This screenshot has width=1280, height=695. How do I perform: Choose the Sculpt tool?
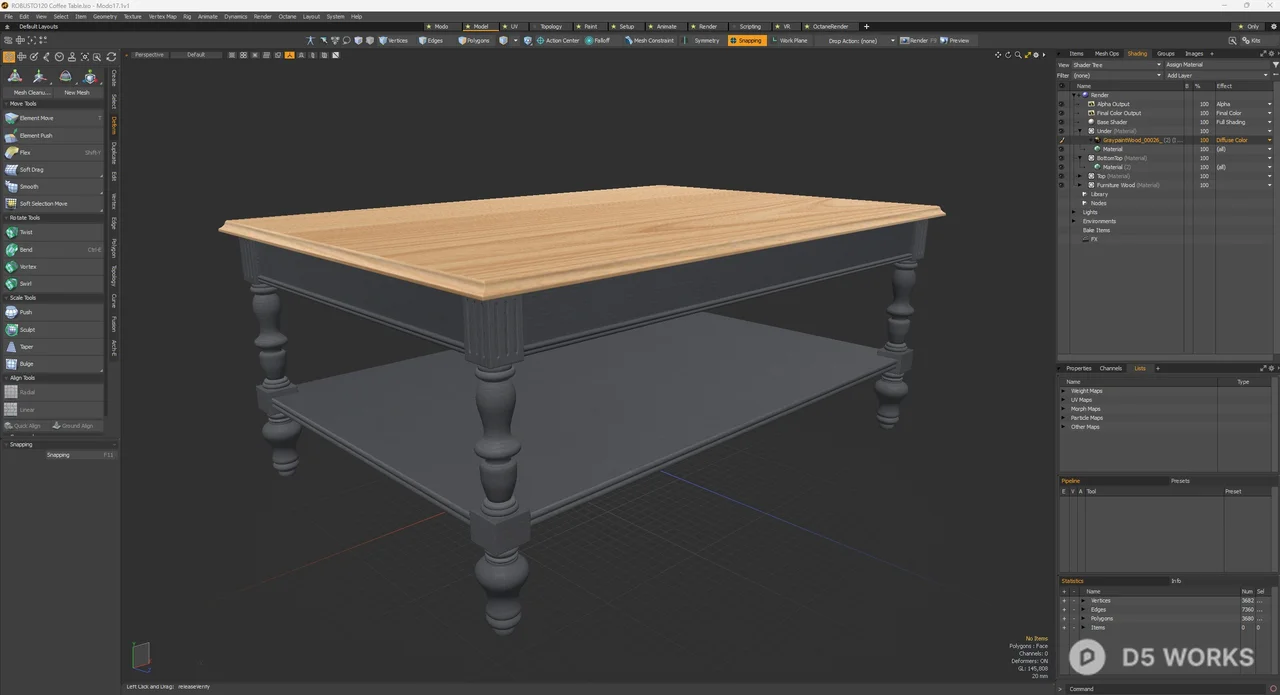(x=53, y=329)
